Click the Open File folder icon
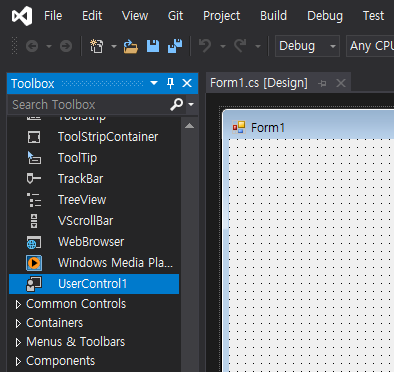Viewport: 394px width, 372px height. pos(130,46)
